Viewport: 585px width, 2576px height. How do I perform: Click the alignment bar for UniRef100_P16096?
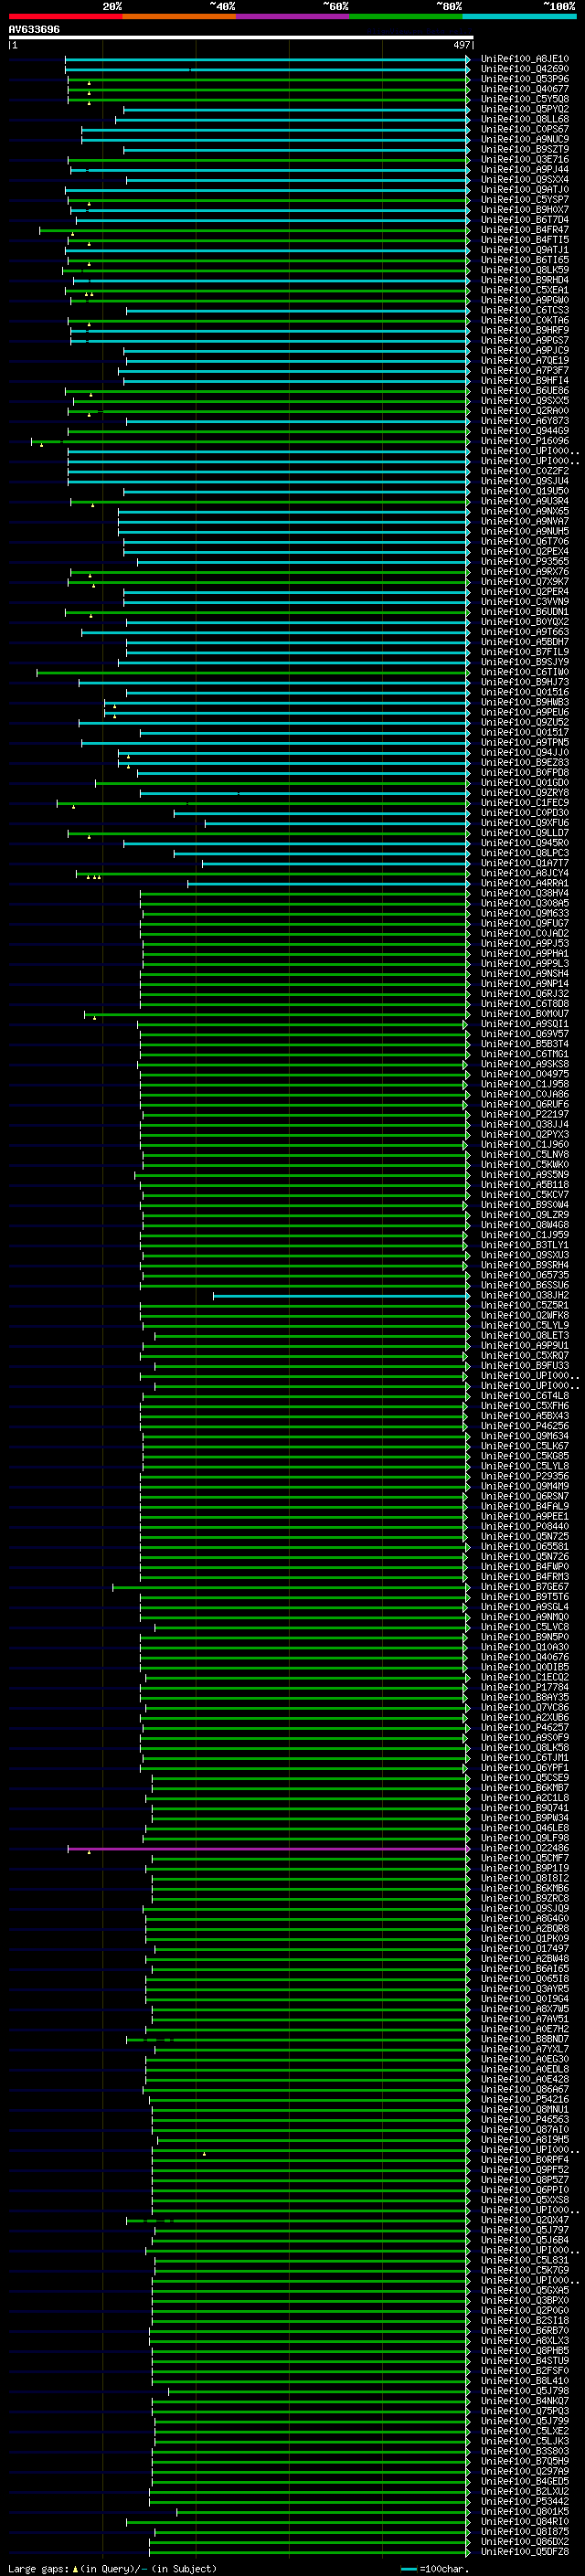tap(250, 441)
